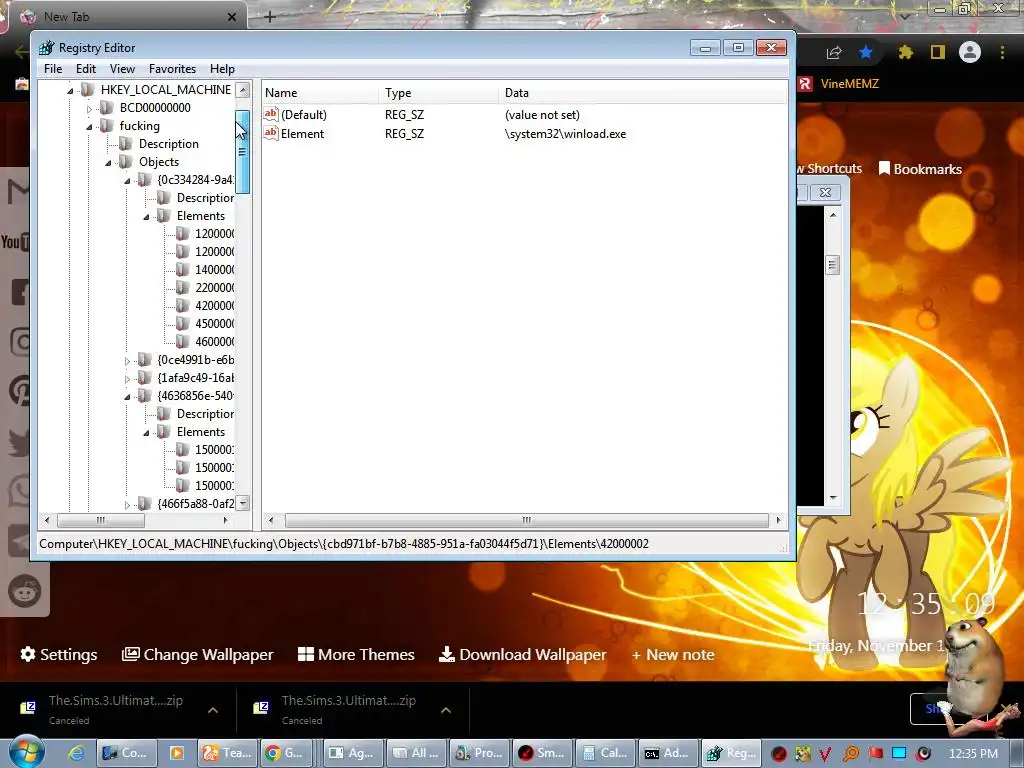1024x768 pixels.
Task: Open options chevron for first Sims zip download
Action: 213,710
